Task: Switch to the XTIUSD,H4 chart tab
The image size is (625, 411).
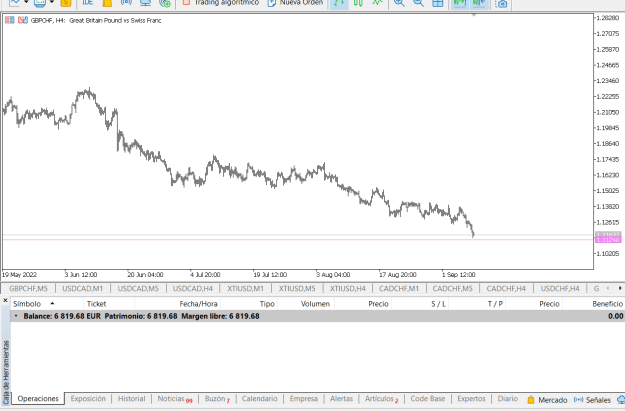Action: coord(348,288)
